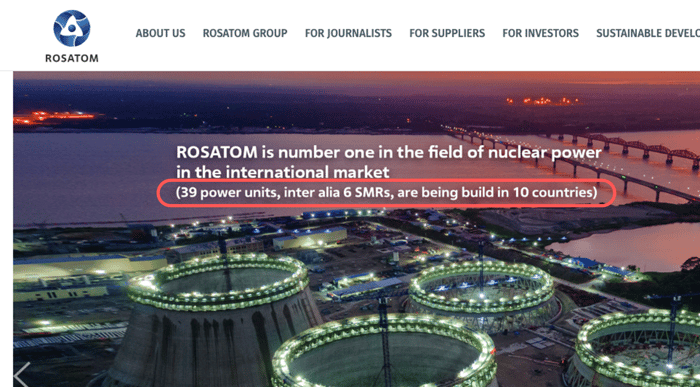Viewport: 700px width, 387px height.
Task: Click the orange lights on left shoreline
Action: pyautogui.click(x=54, y=117)
